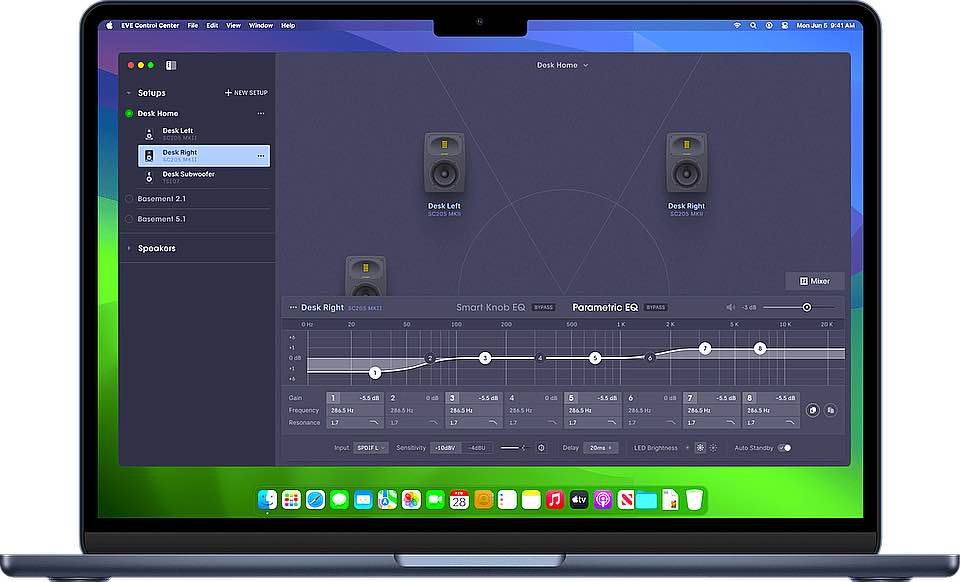Image resolution: width=960 pixels, height=582 pixels.
Task: Click the Desk Left speaker icon in sidebar
Action: [149, 134]
